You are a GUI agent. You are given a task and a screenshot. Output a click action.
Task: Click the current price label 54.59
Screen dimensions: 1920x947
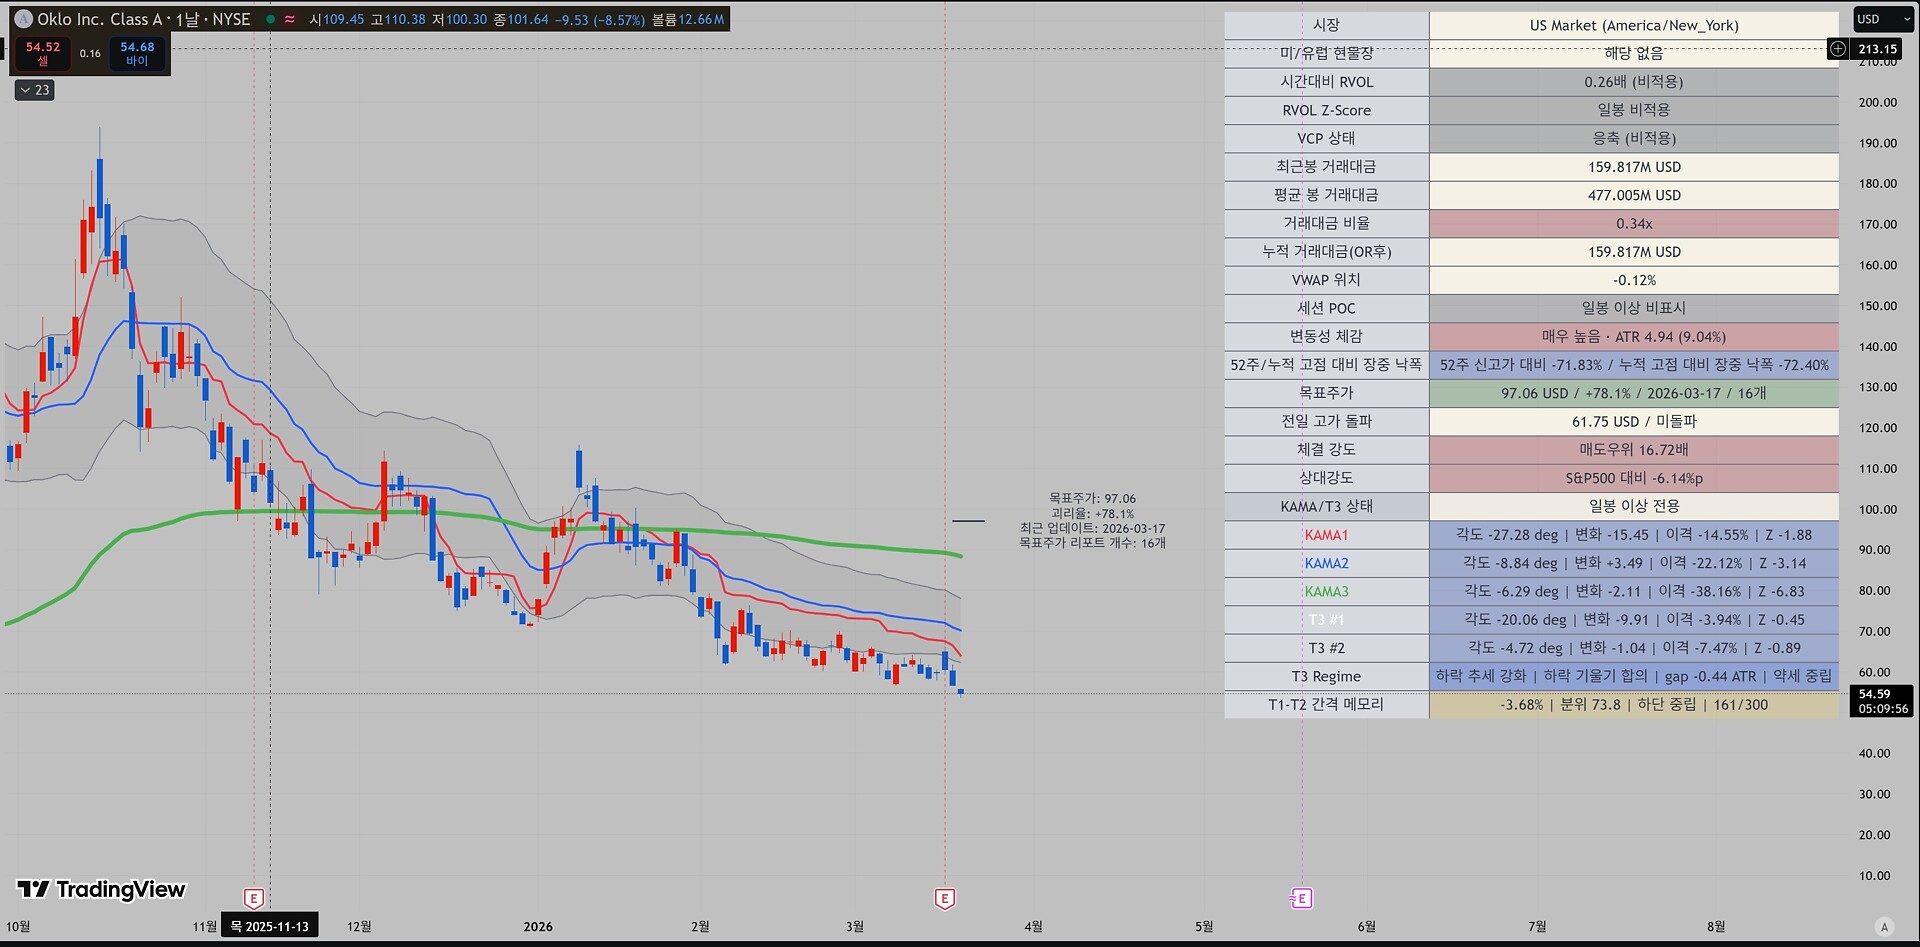(1882, 701)
